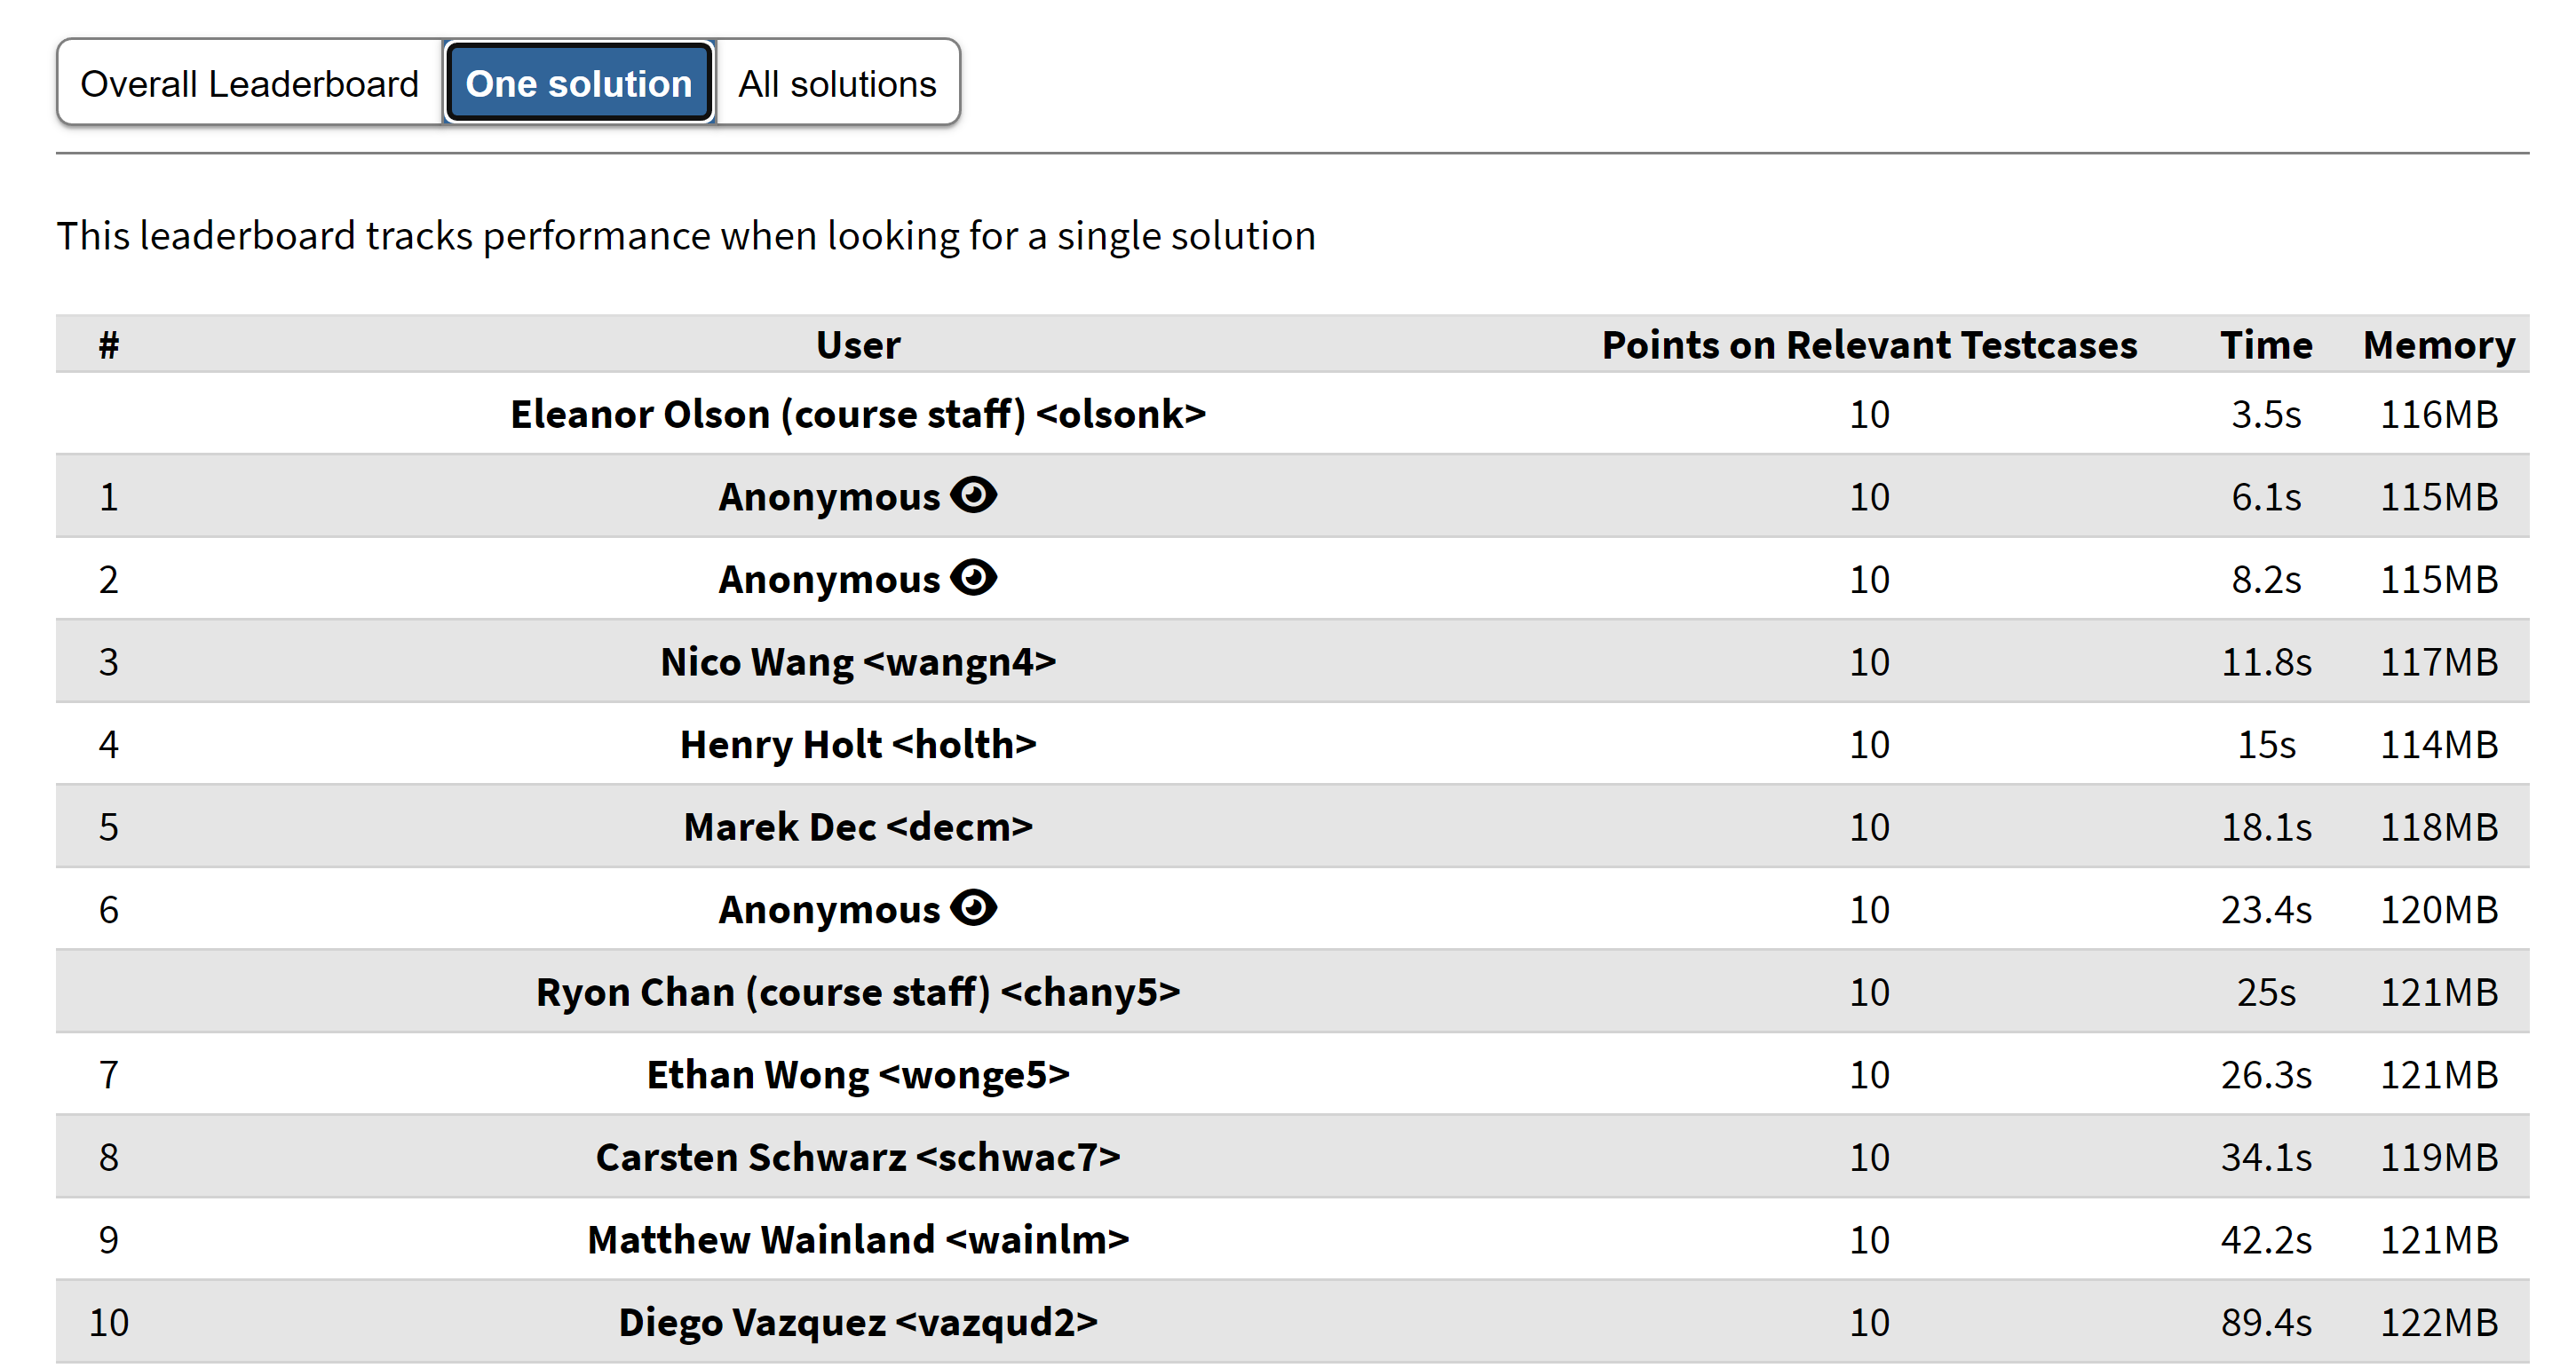
Task: Click Marek Dec decm user name
Action: pyautogui.click(x=858, y=827)
